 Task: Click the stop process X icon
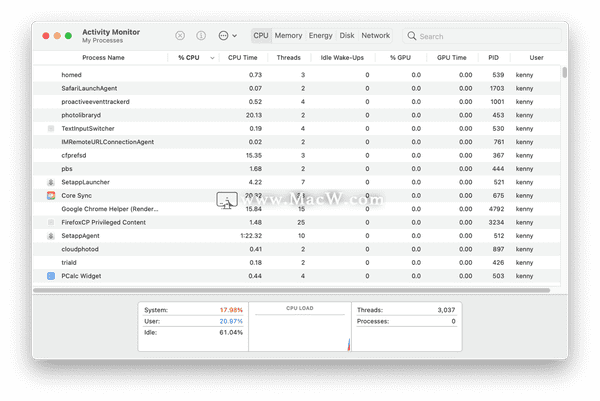[180, 36]
